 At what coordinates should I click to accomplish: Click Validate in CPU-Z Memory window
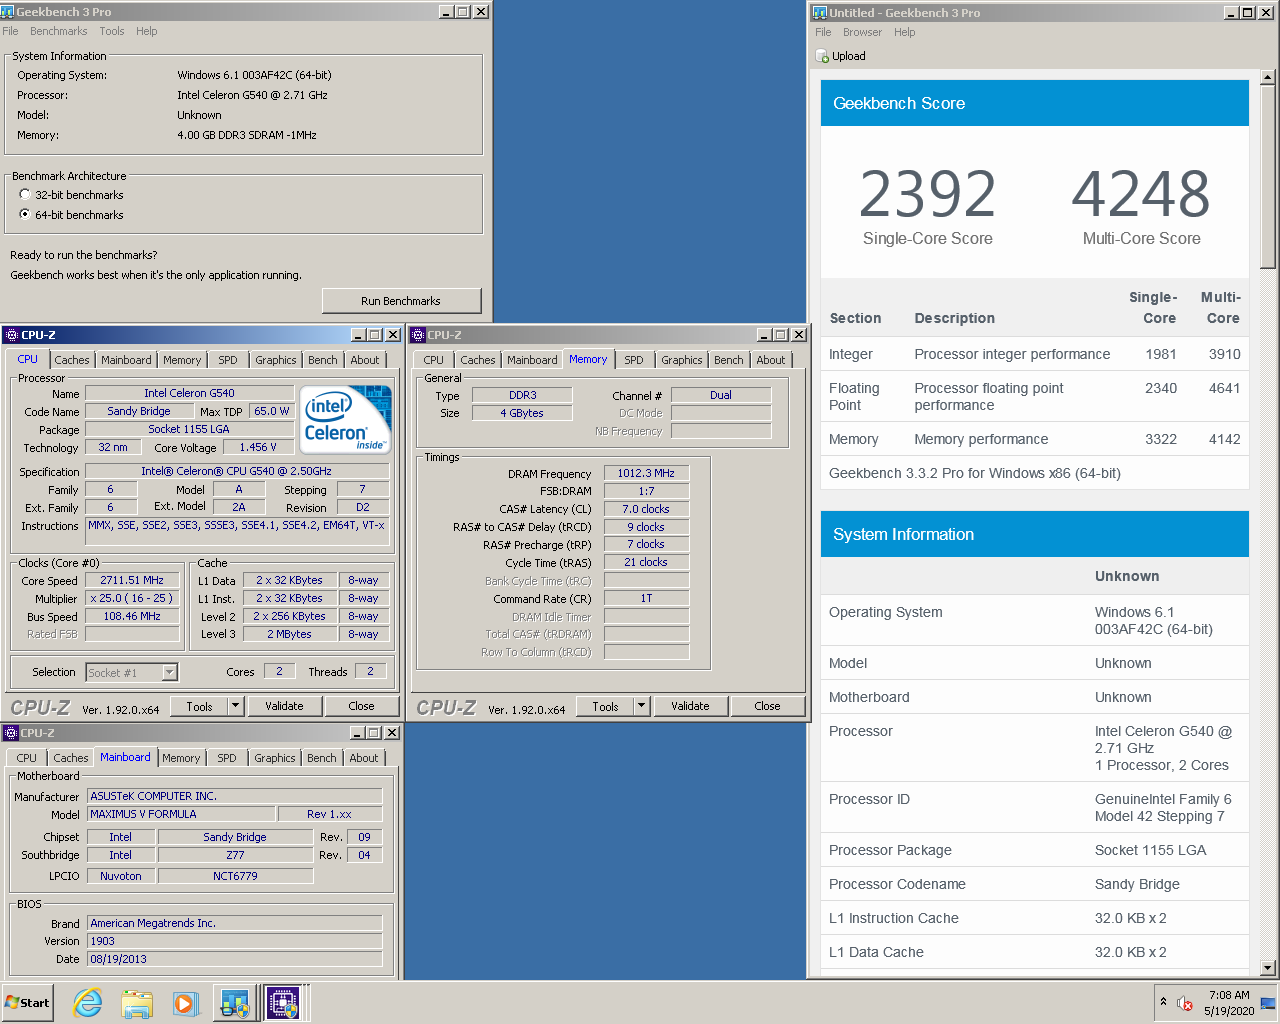690,706
